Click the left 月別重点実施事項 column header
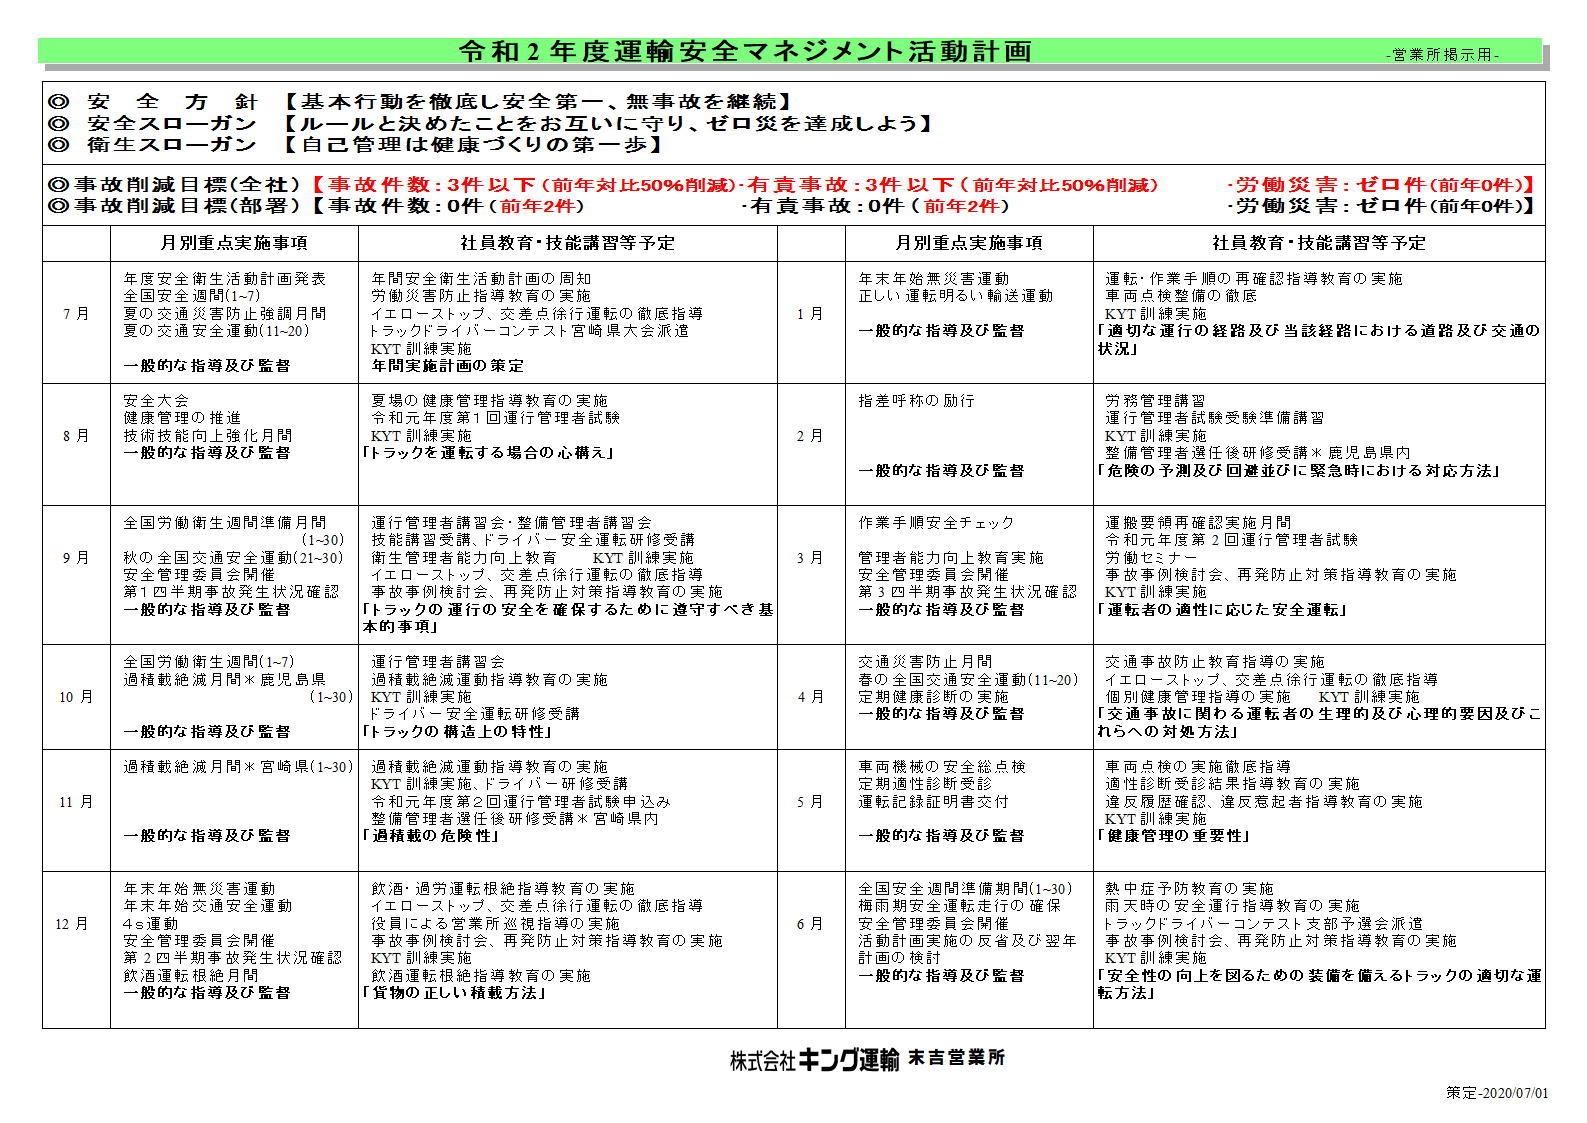 pyautogui.click(x=234, y=243)
